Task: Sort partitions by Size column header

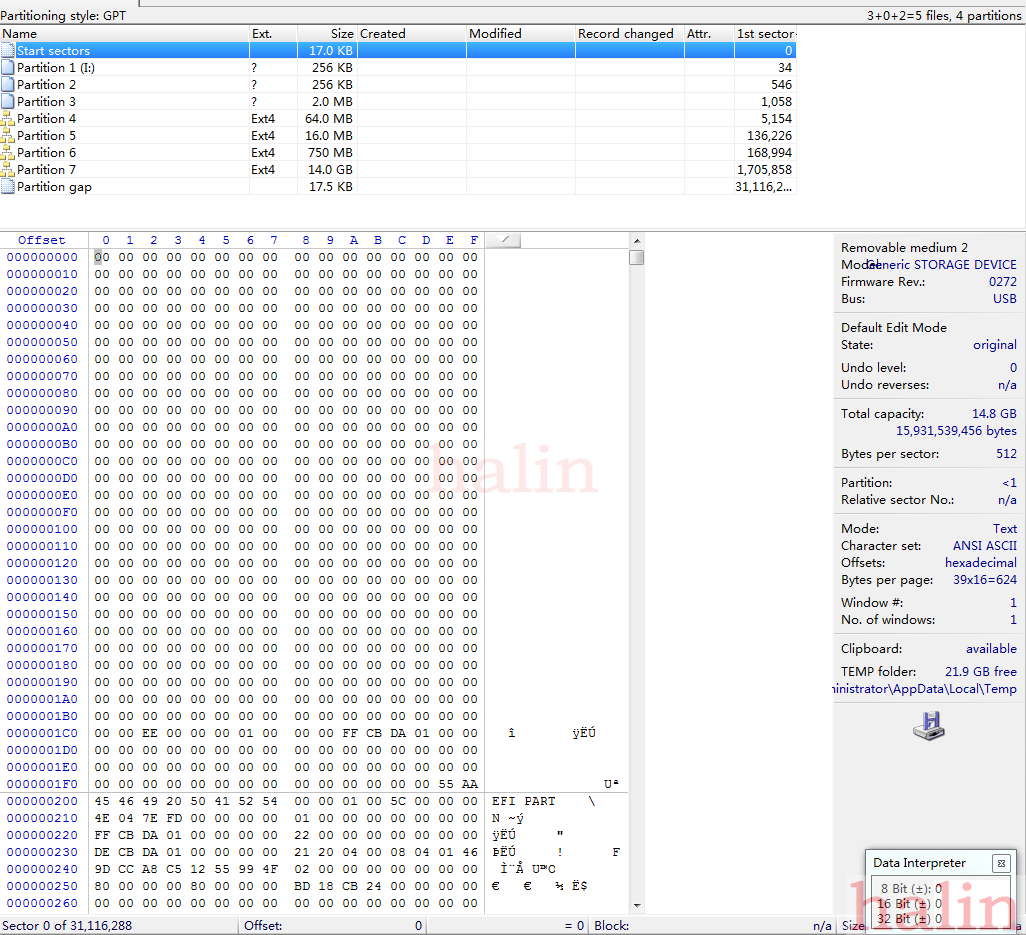Action: 326,34
